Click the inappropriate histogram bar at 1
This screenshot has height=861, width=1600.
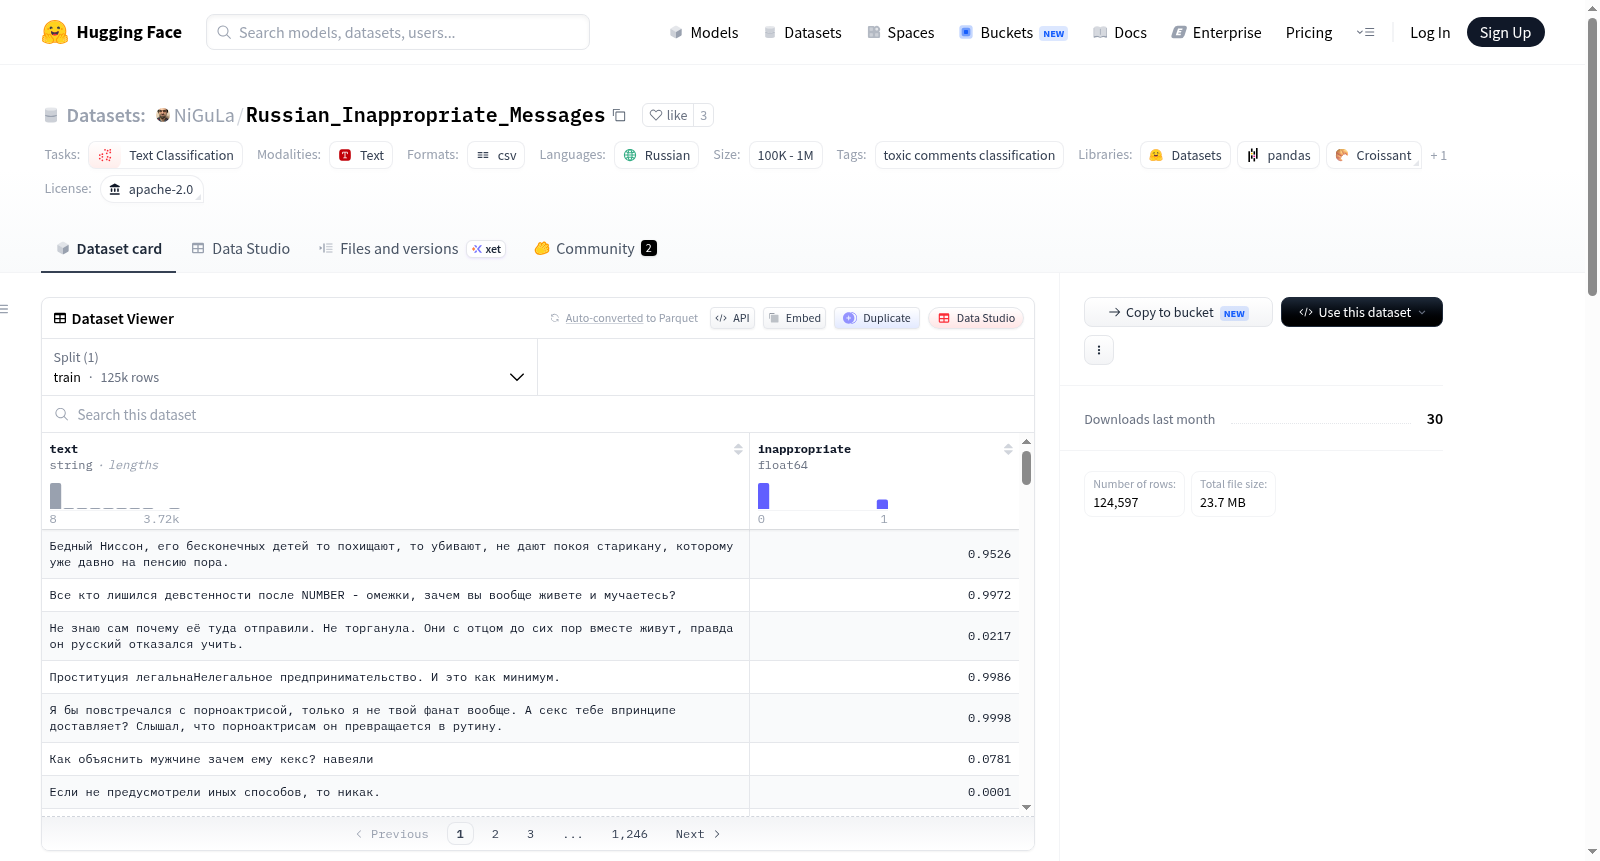(x=883, y=504)
